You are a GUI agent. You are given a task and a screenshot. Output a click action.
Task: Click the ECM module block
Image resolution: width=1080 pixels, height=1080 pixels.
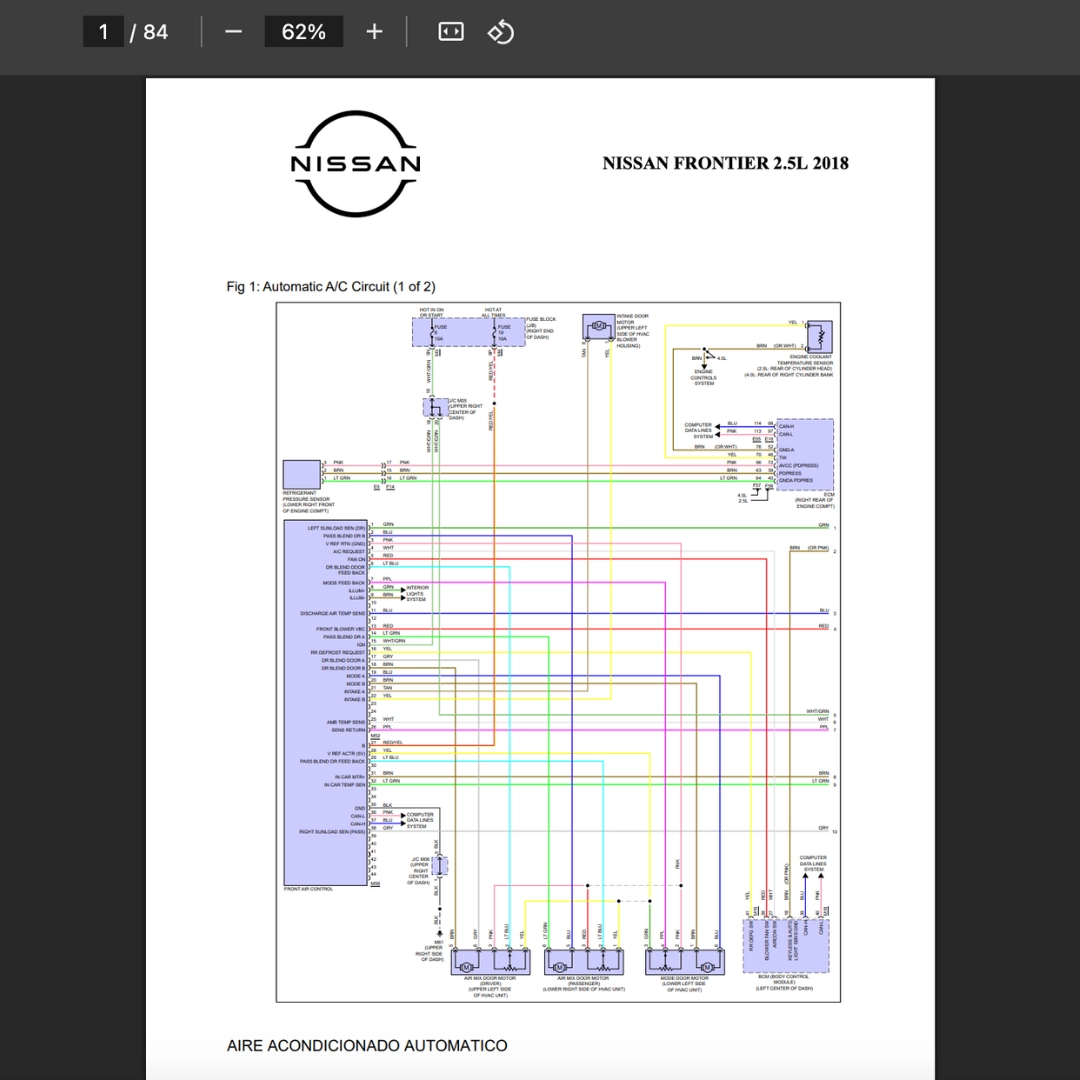804,454
